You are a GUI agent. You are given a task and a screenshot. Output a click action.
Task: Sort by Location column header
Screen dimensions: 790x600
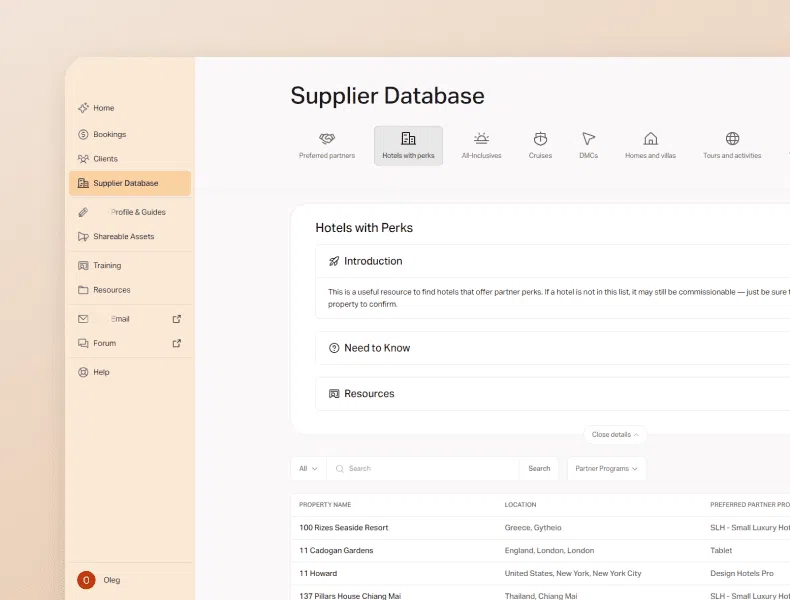pyautogui.click(x=520, y=505)
